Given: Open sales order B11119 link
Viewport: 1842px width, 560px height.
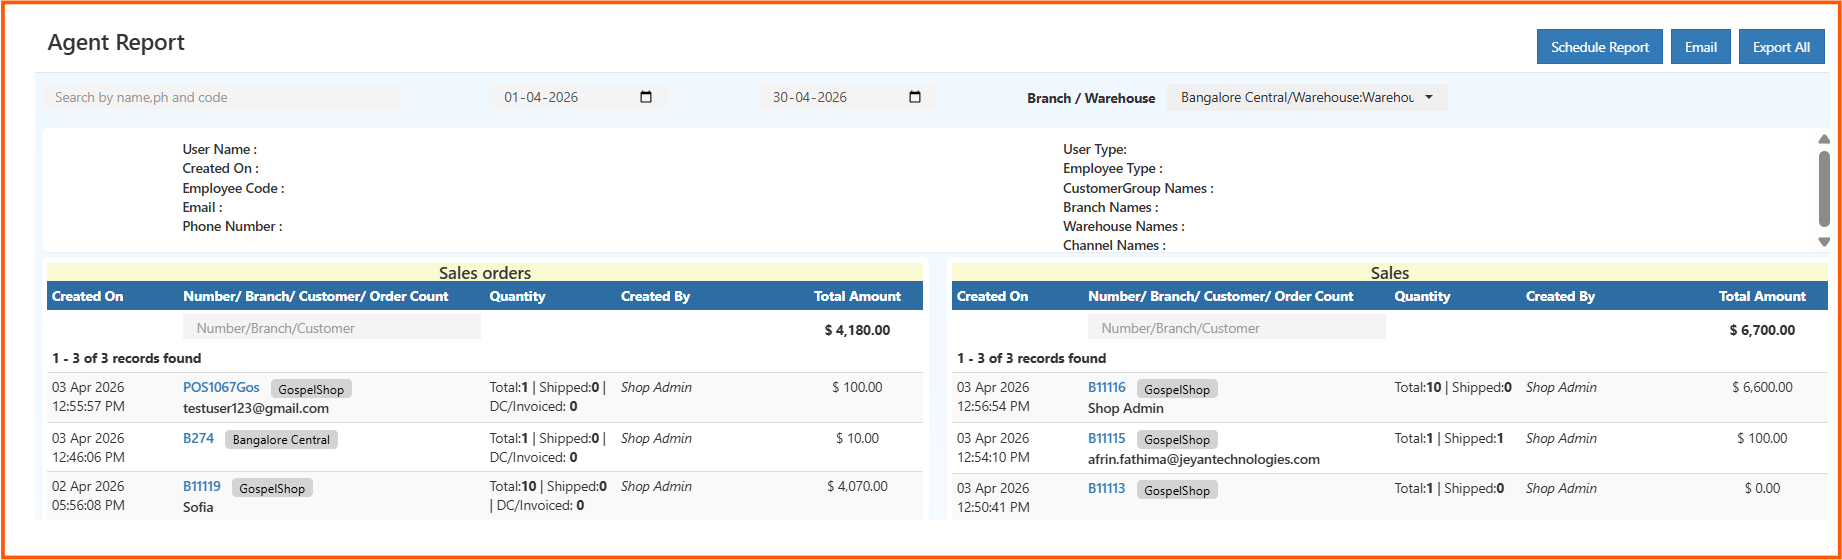Looking at the screenshot, I should tap(202, 486).
